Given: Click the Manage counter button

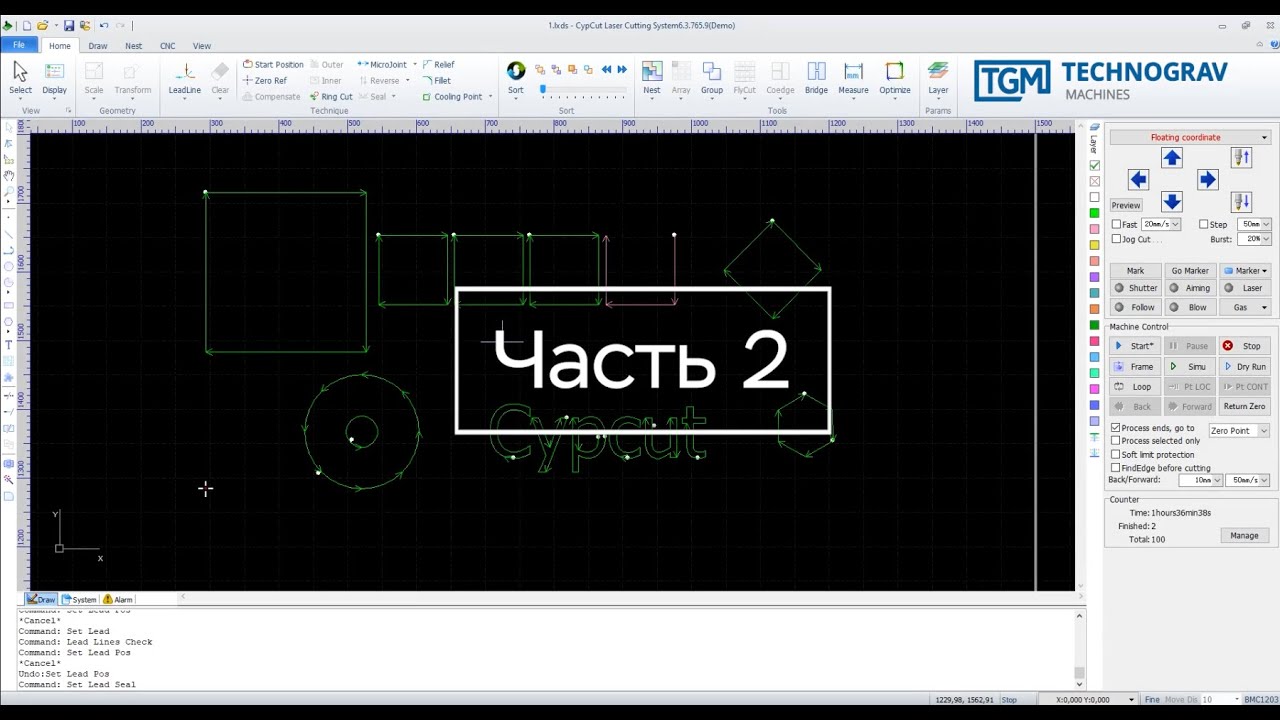Looking at the screenshot, I should point(1245,536).
